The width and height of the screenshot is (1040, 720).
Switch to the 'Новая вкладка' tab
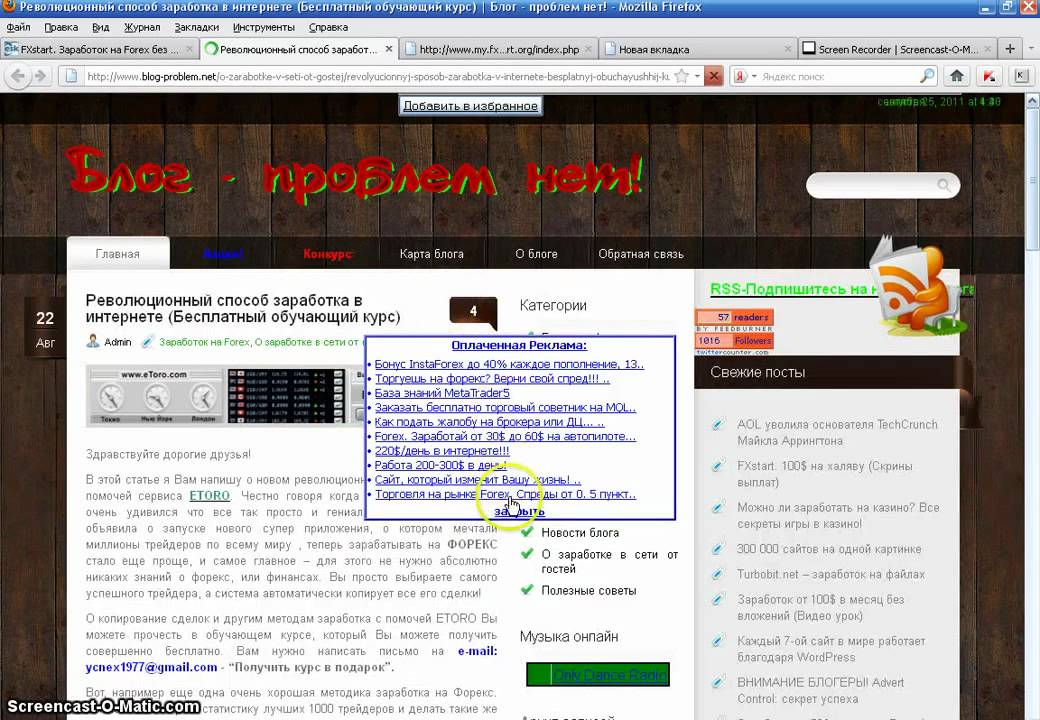(698, 49)
